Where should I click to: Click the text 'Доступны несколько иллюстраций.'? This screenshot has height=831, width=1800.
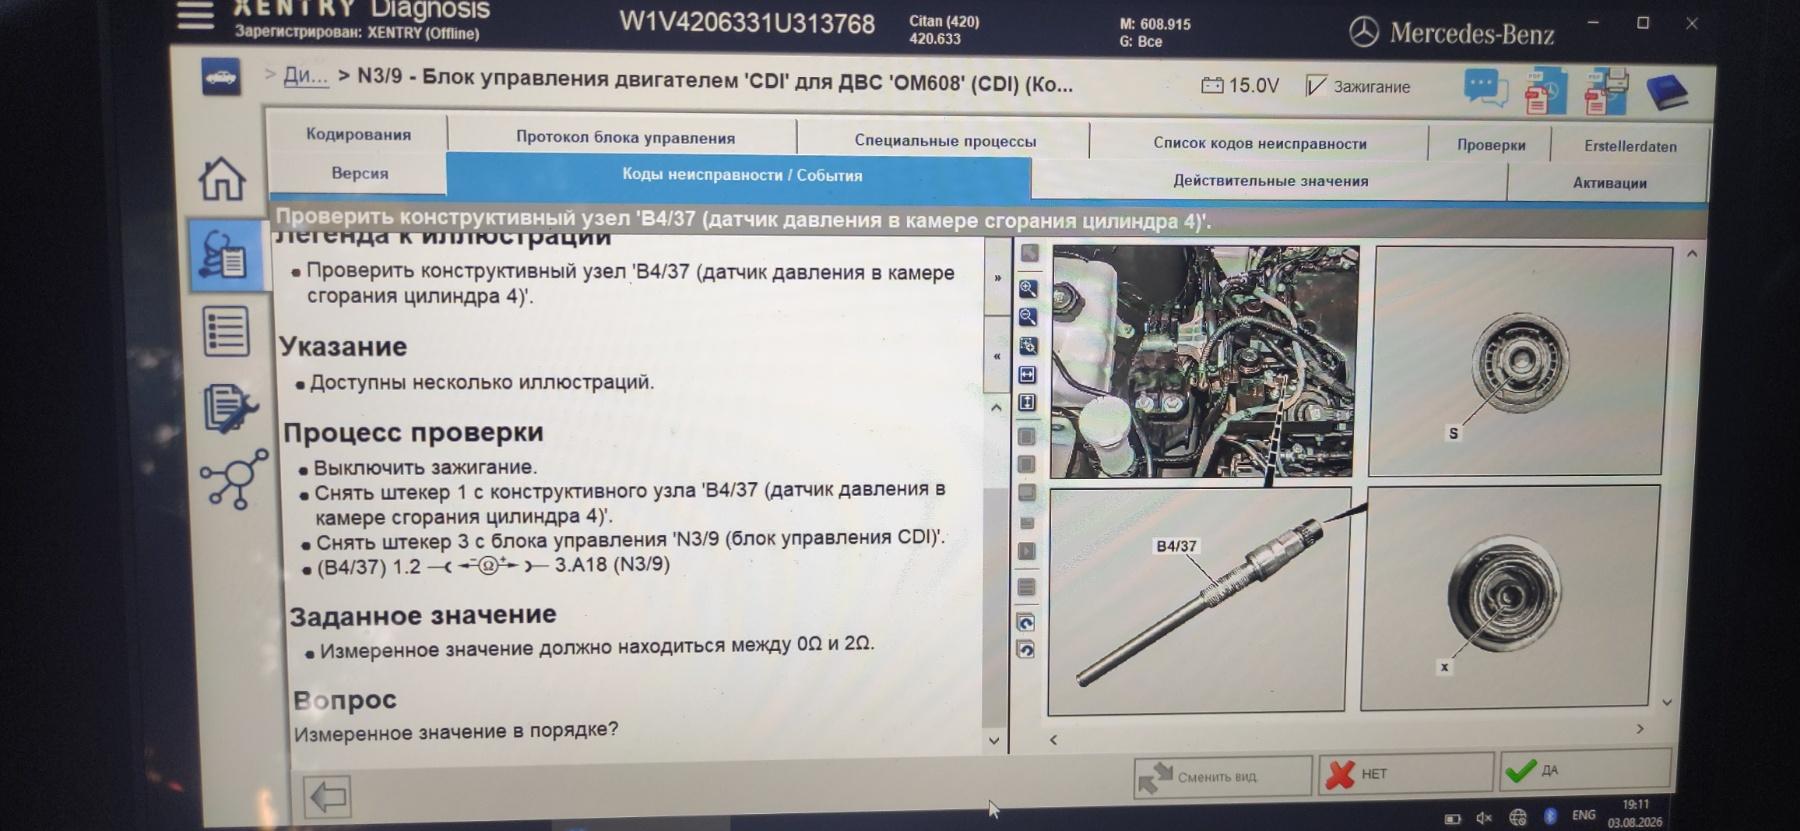482,382
